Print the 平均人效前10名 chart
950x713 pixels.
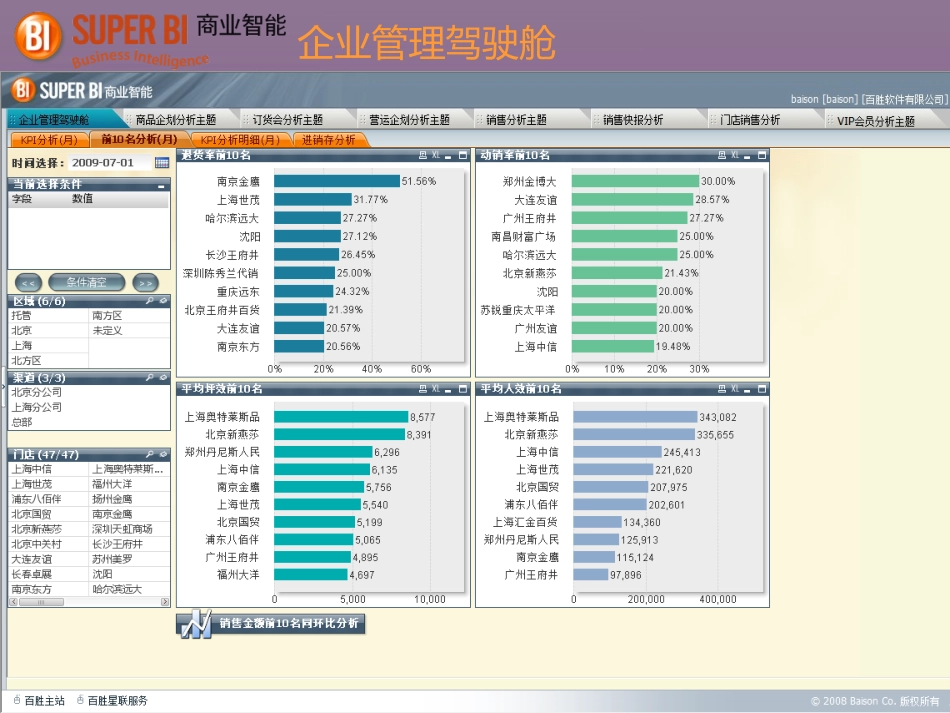point(722,389)
